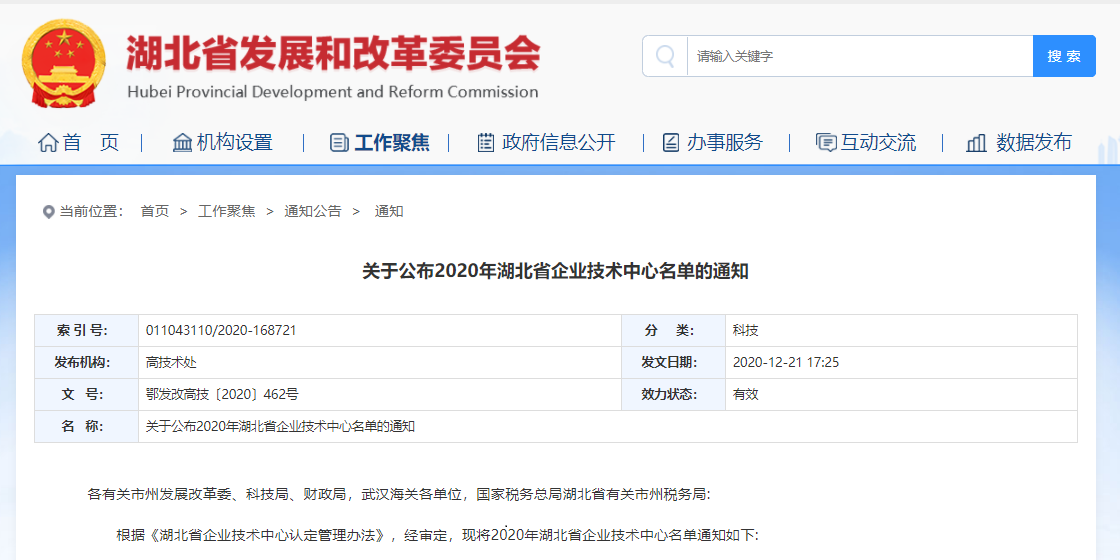
Task: Click the 首页 breadcrumb link
Action: (x=154, y=211)
